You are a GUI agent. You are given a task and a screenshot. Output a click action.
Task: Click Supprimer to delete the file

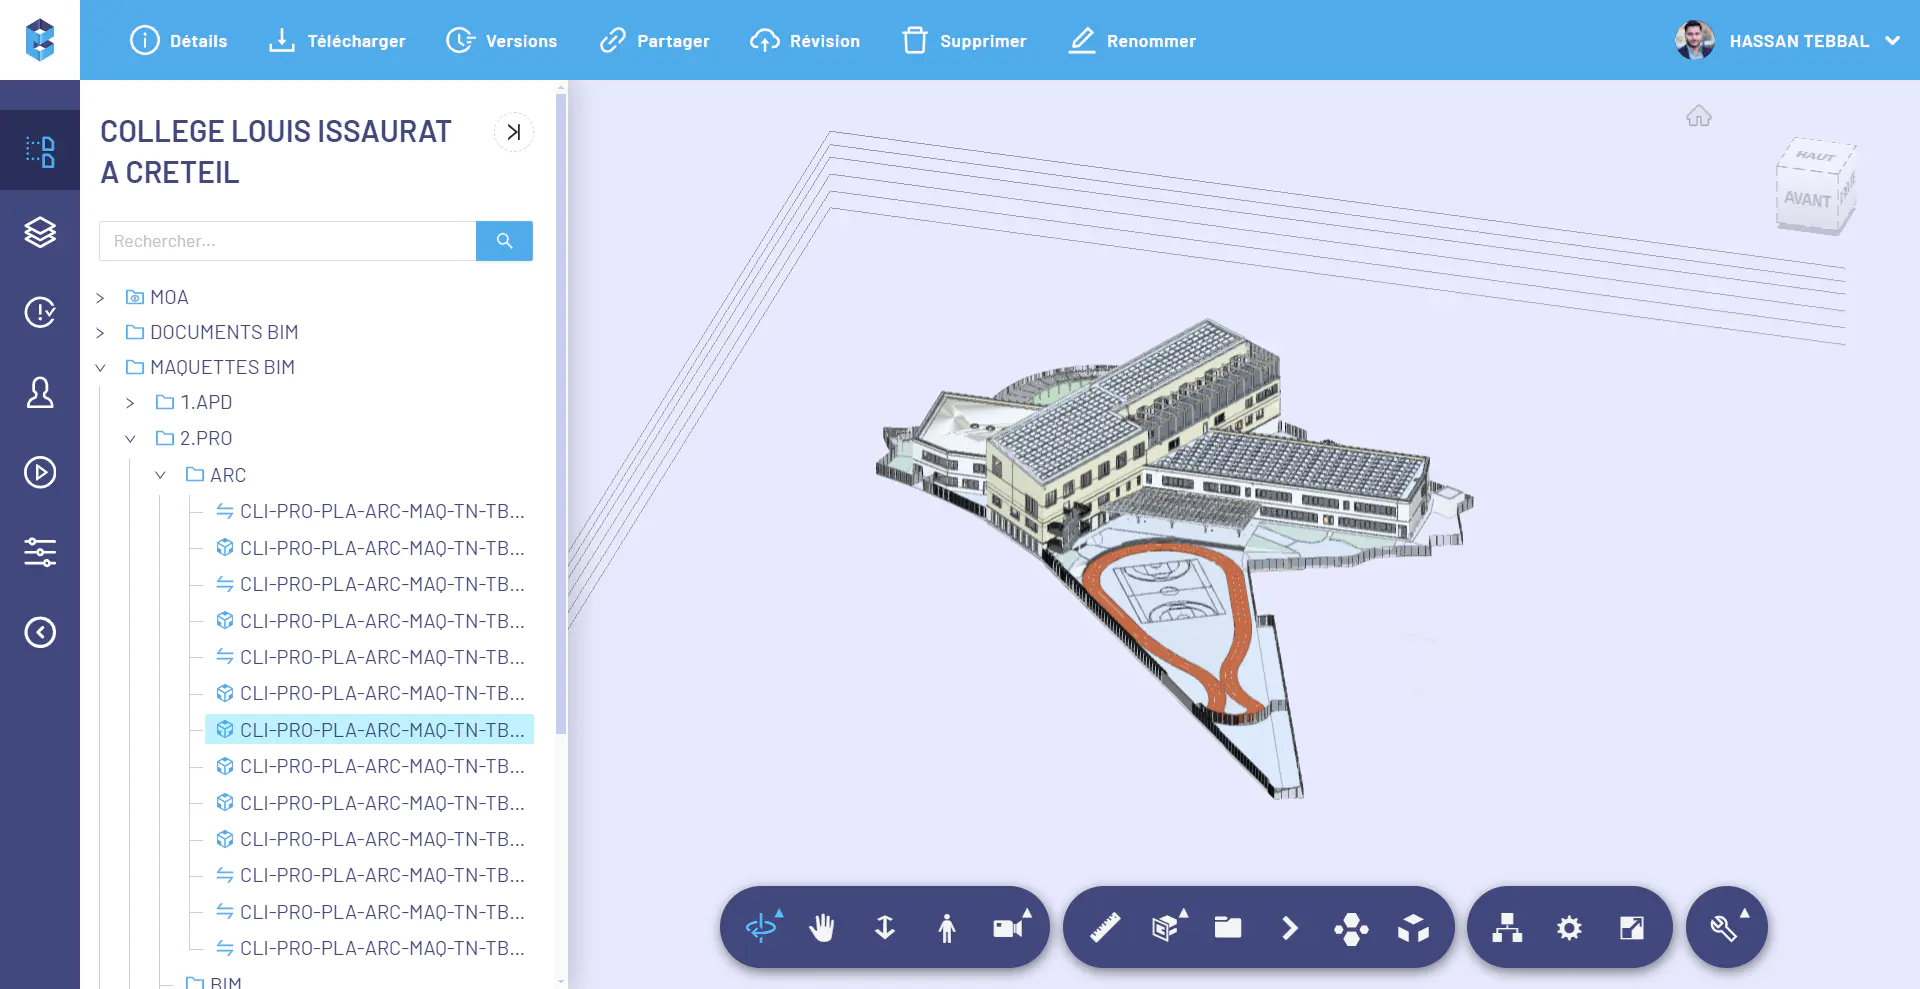point(964,41)
